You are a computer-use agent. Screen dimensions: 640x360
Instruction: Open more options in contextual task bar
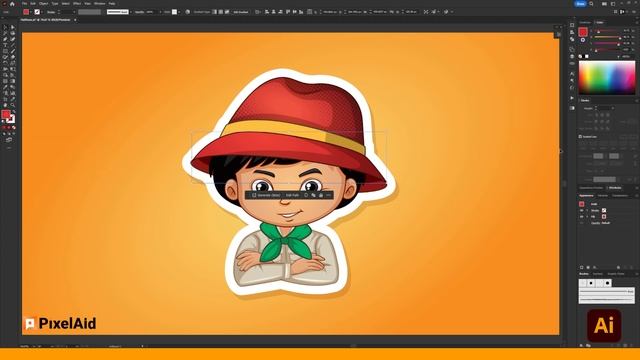(329, 196)
